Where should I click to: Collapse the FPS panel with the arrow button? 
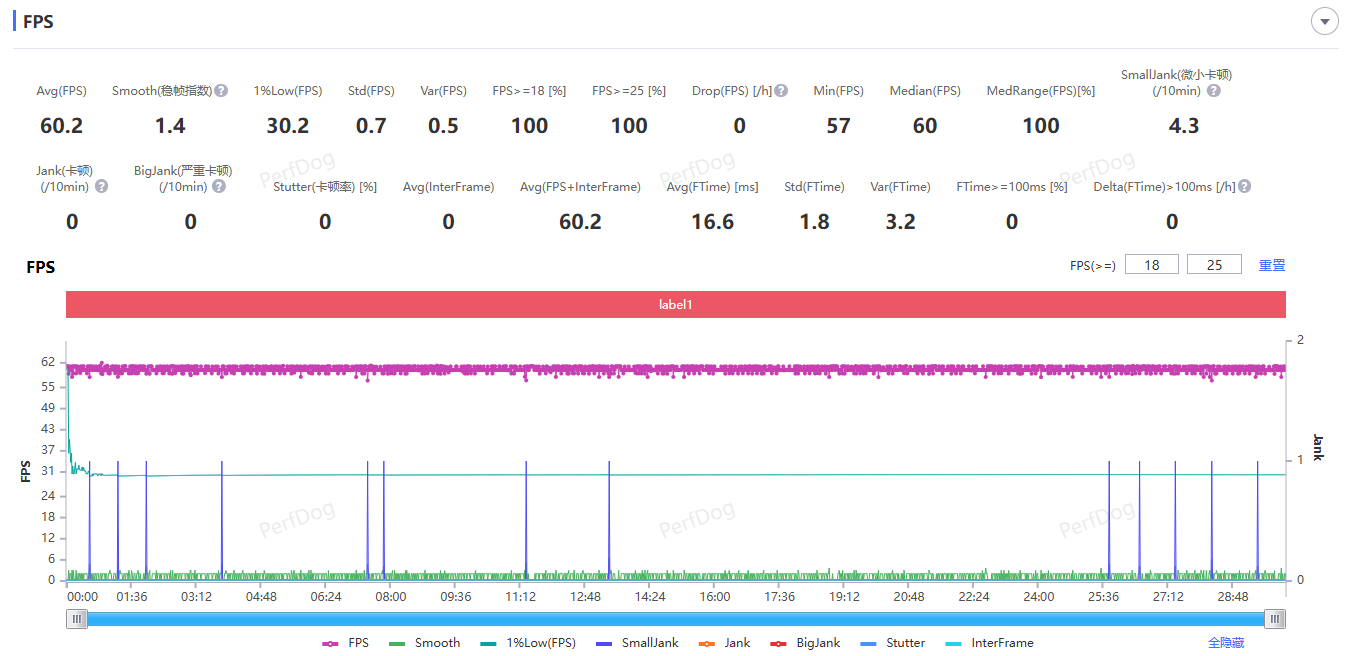[x=1324, y=21]
